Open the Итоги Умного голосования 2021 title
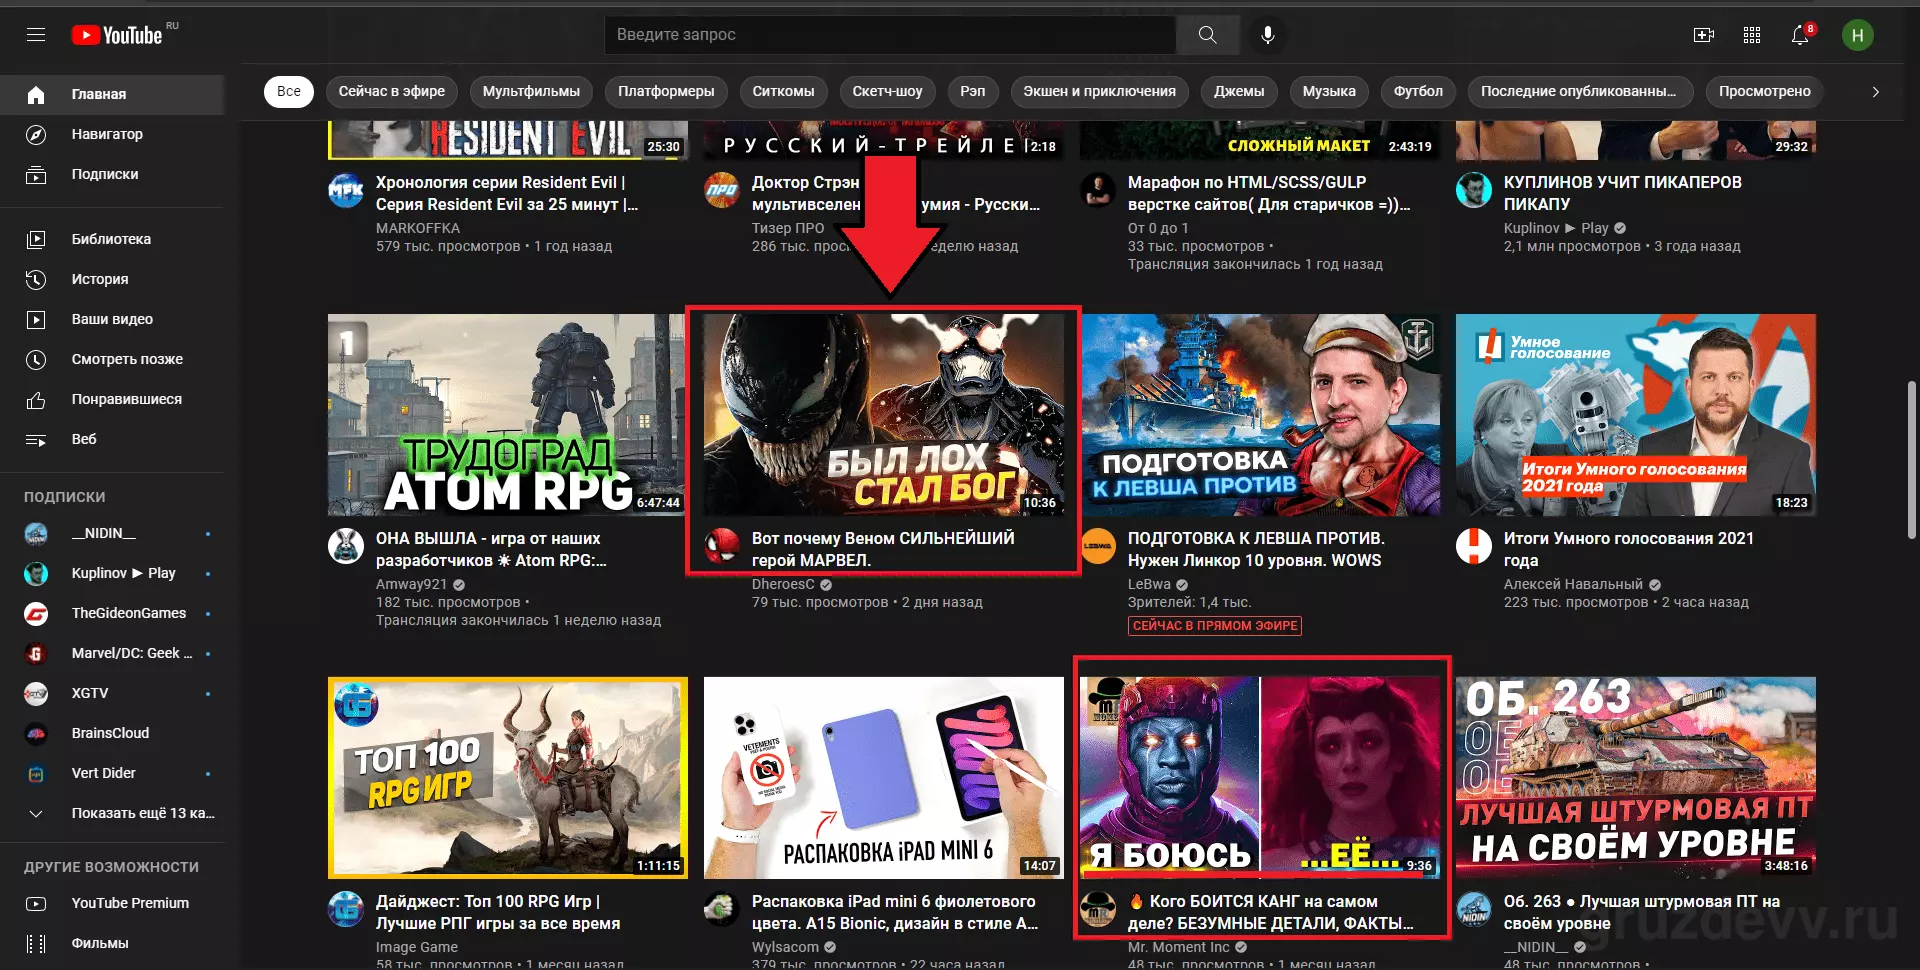1920x970 pixels. click(1629, 549)
